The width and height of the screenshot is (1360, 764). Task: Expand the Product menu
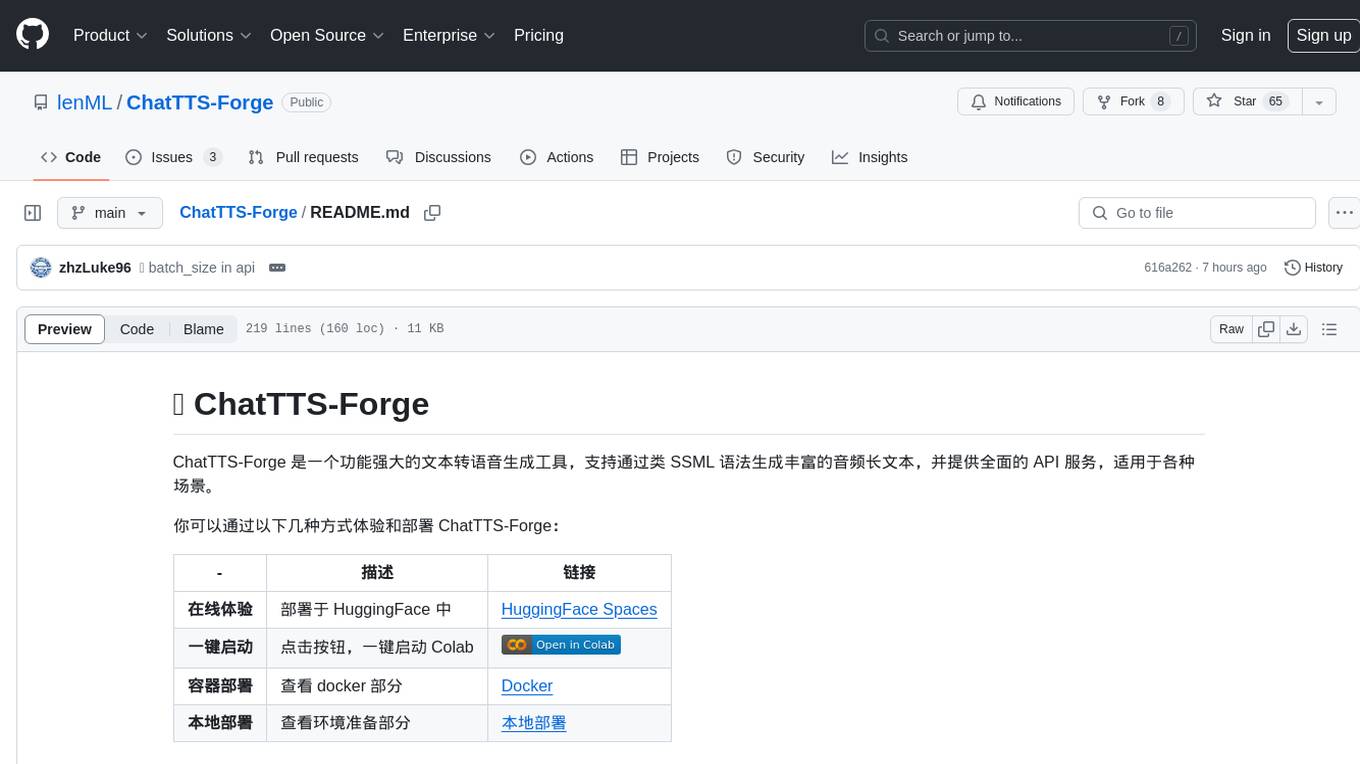110,35
